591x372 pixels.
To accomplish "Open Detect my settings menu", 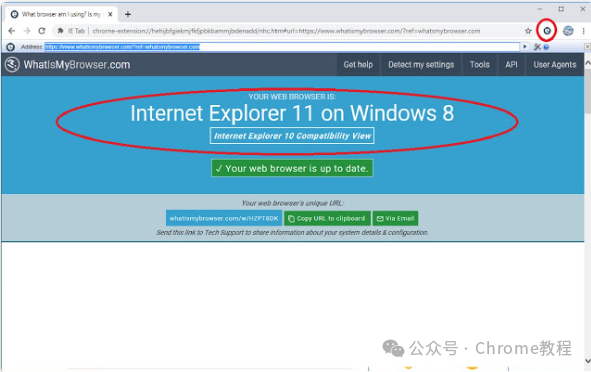I will [421, 64].
